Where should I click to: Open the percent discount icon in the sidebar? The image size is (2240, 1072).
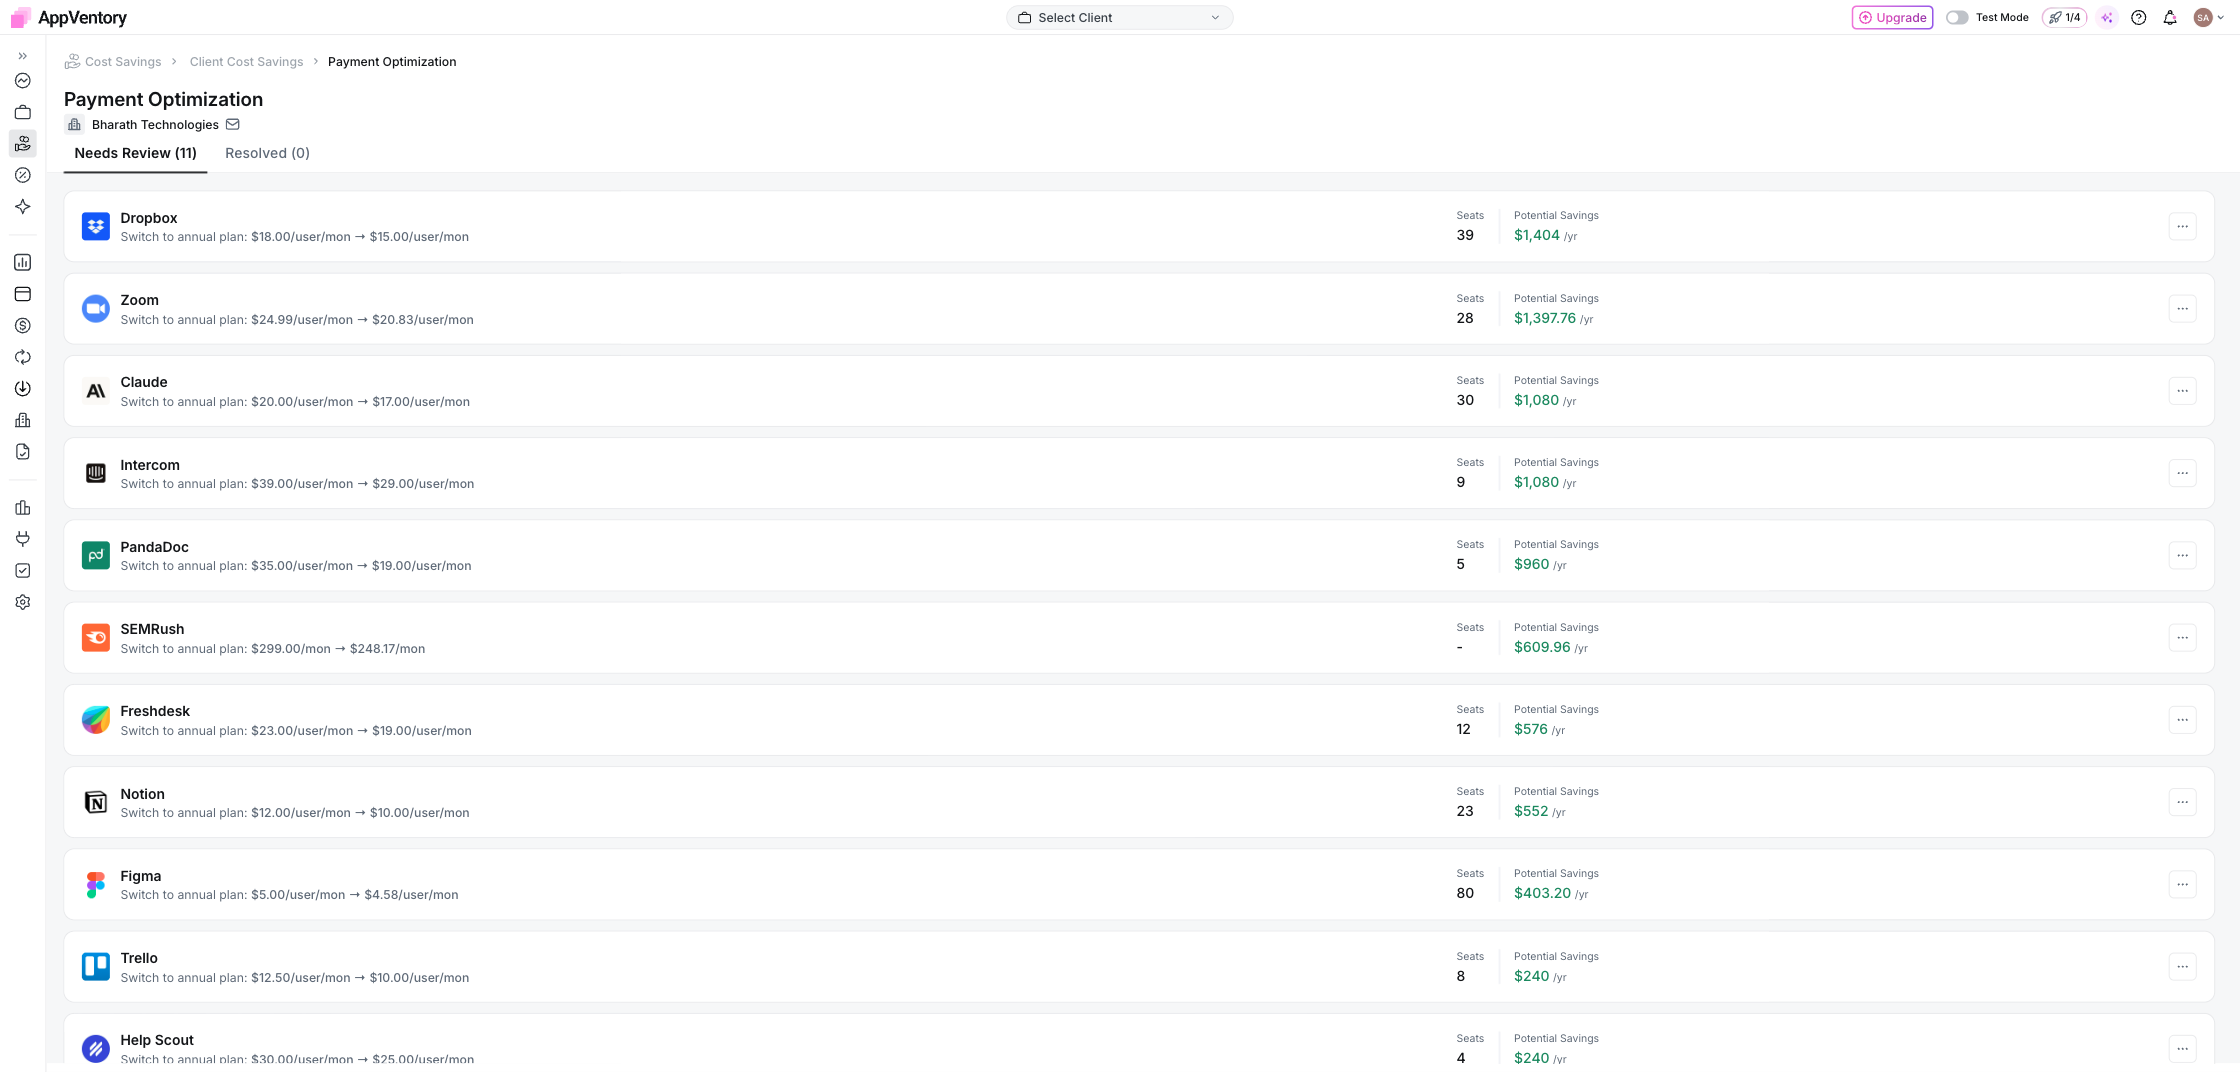click(22, 175)
